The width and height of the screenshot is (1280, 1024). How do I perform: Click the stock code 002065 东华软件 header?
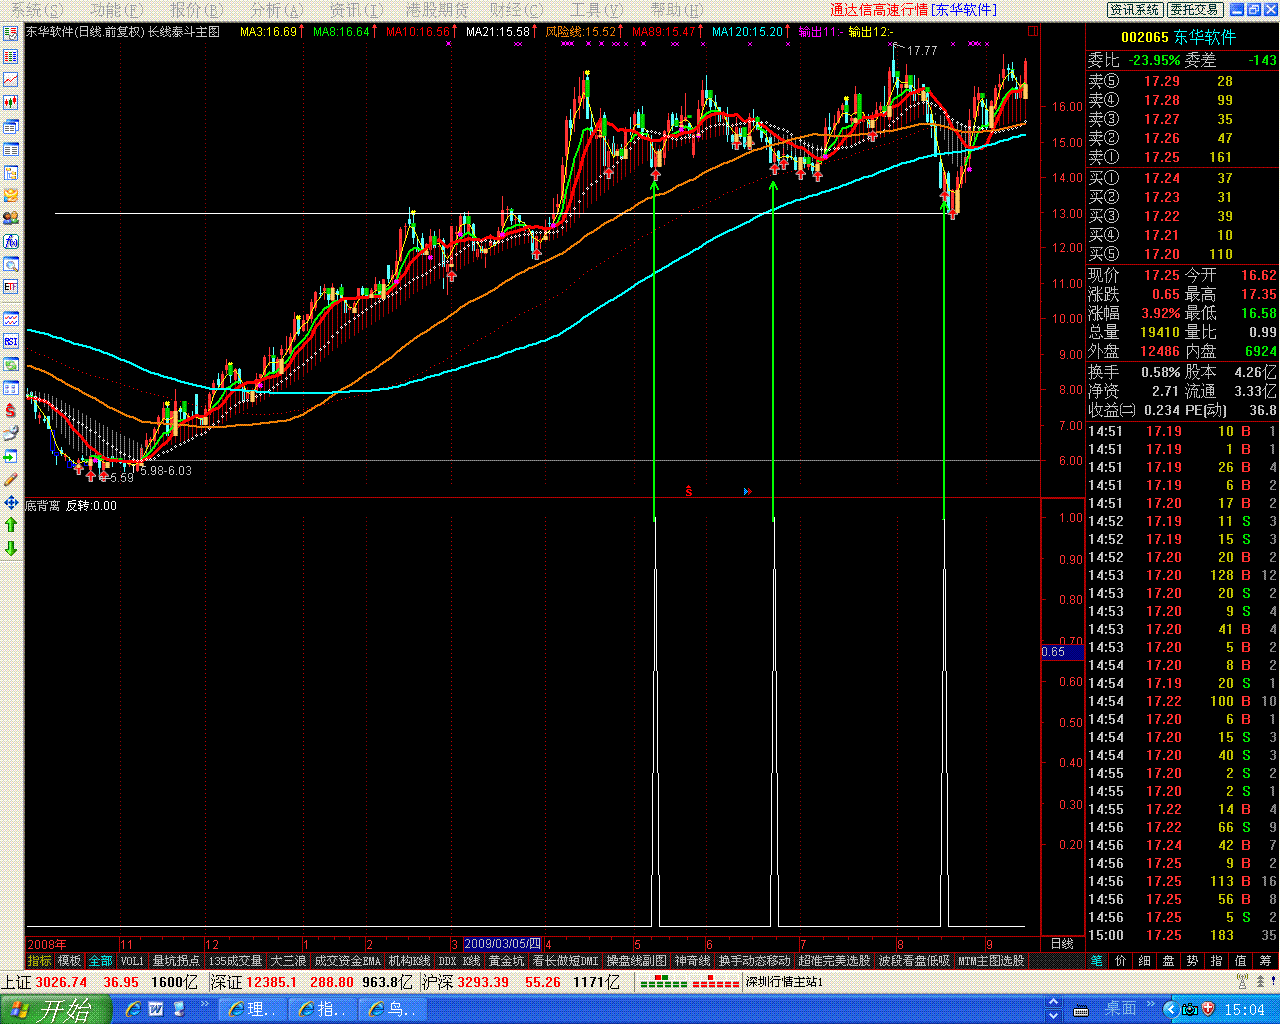coord(1178,37)
